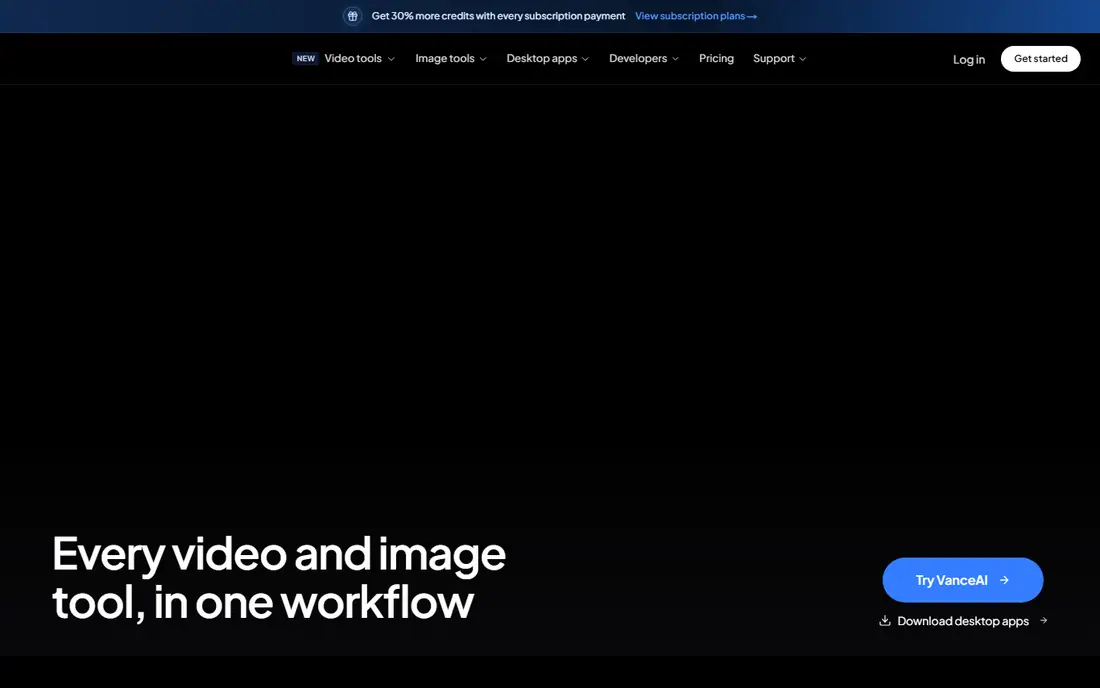
Task: Open the Developers menu
Action: [x=638, y=58]
